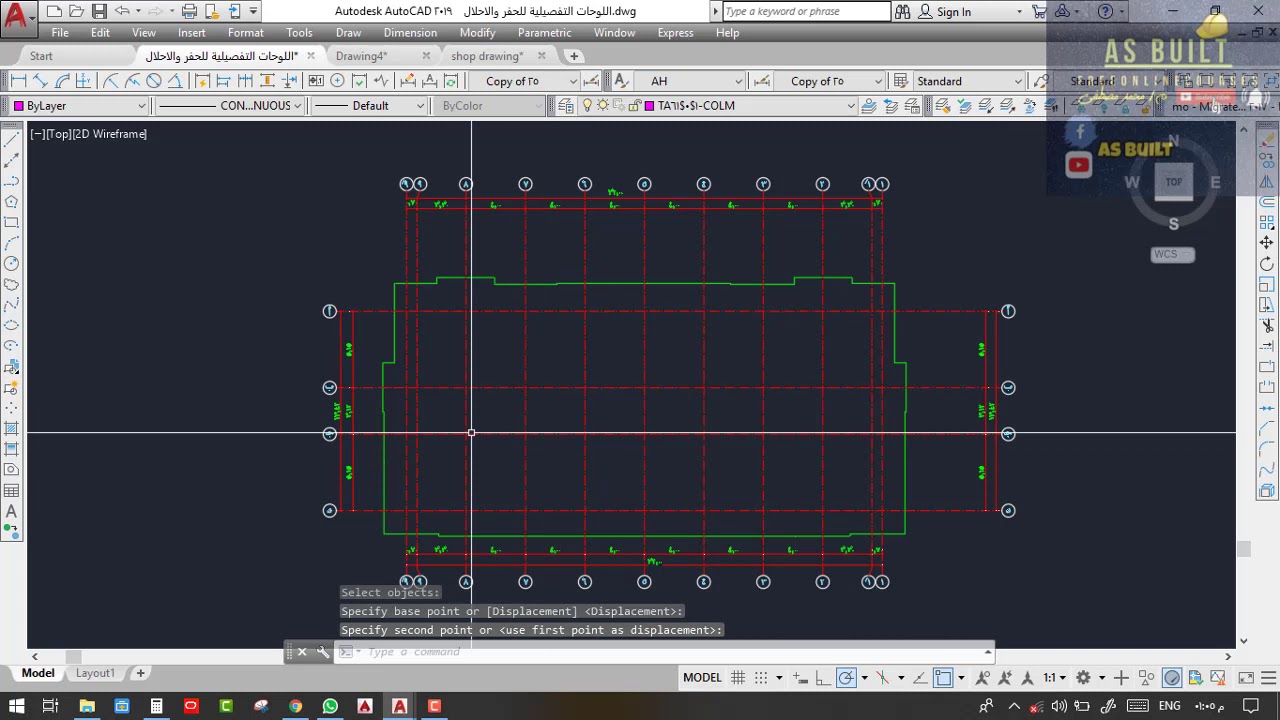The image size is (1280, 720).
Task: Select the Continue dimension tool
Action: [x=245, y=81]
